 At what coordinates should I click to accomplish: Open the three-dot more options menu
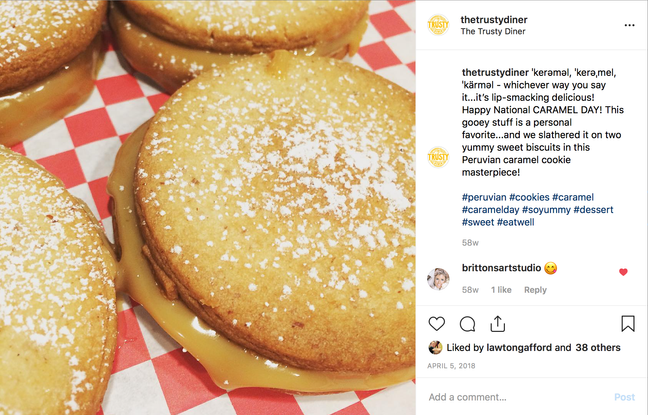pos(629,25)
